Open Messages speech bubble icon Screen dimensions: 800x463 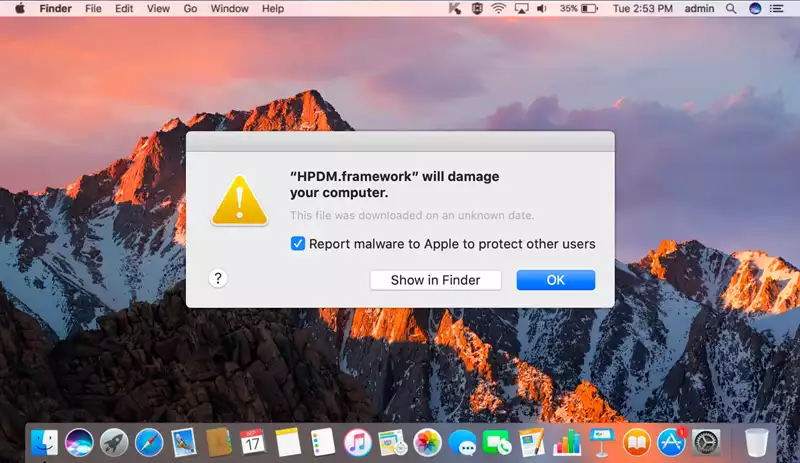462,443
